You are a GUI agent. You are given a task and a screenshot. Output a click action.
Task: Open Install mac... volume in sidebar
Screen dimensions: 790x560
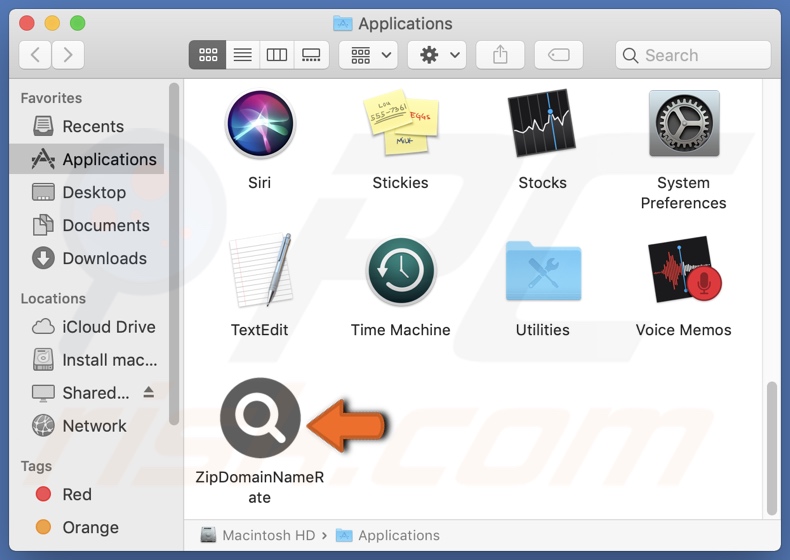pos(87,360)
